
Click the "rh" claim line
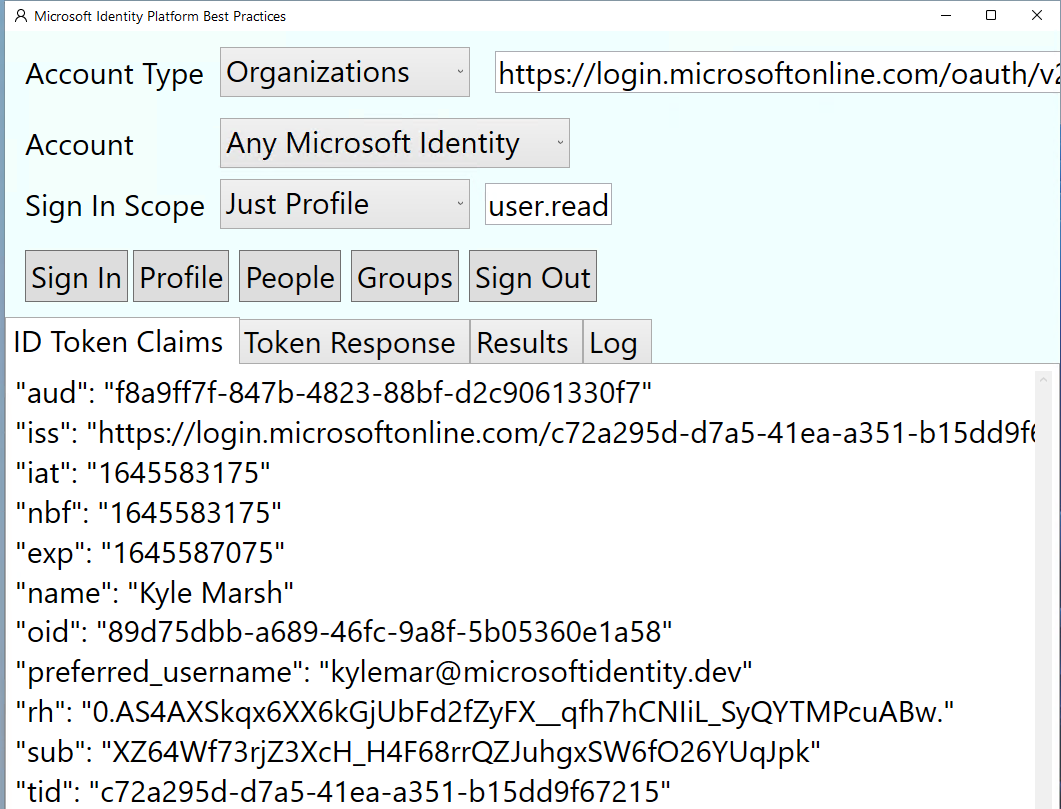(x=484, y=711)
